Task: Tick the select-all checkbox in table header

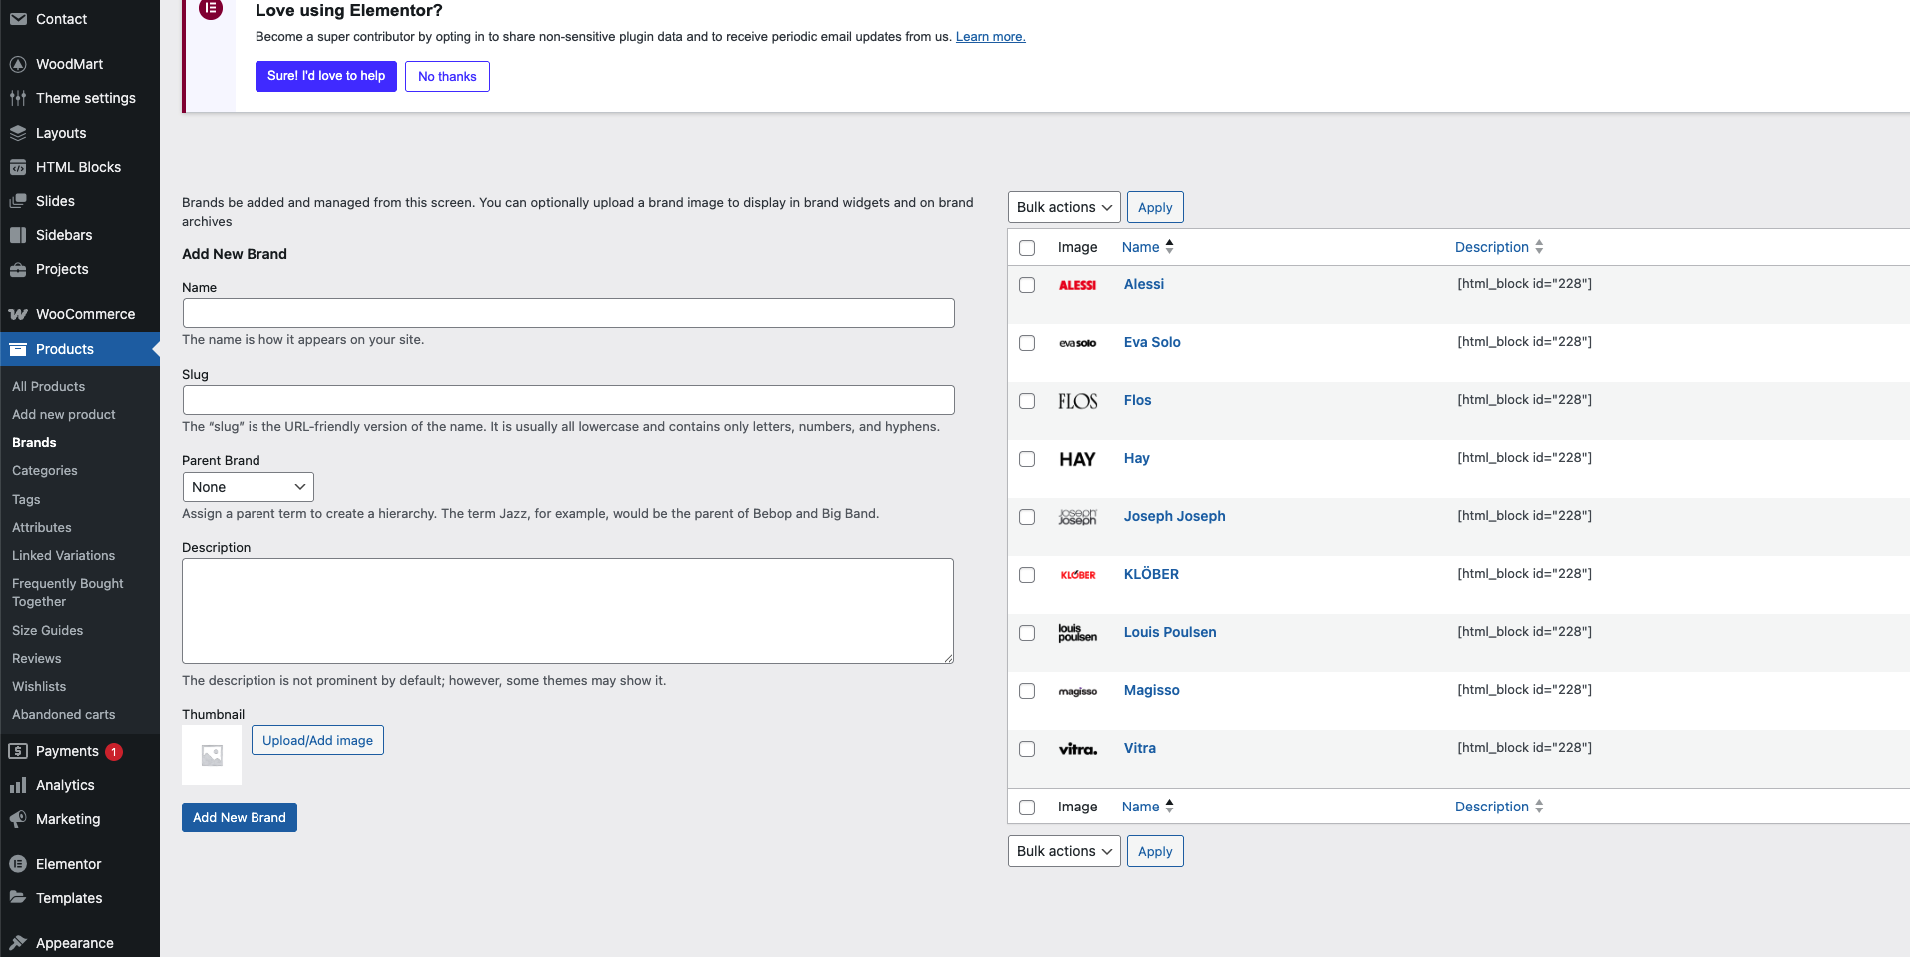Action: pos(1027,248)
